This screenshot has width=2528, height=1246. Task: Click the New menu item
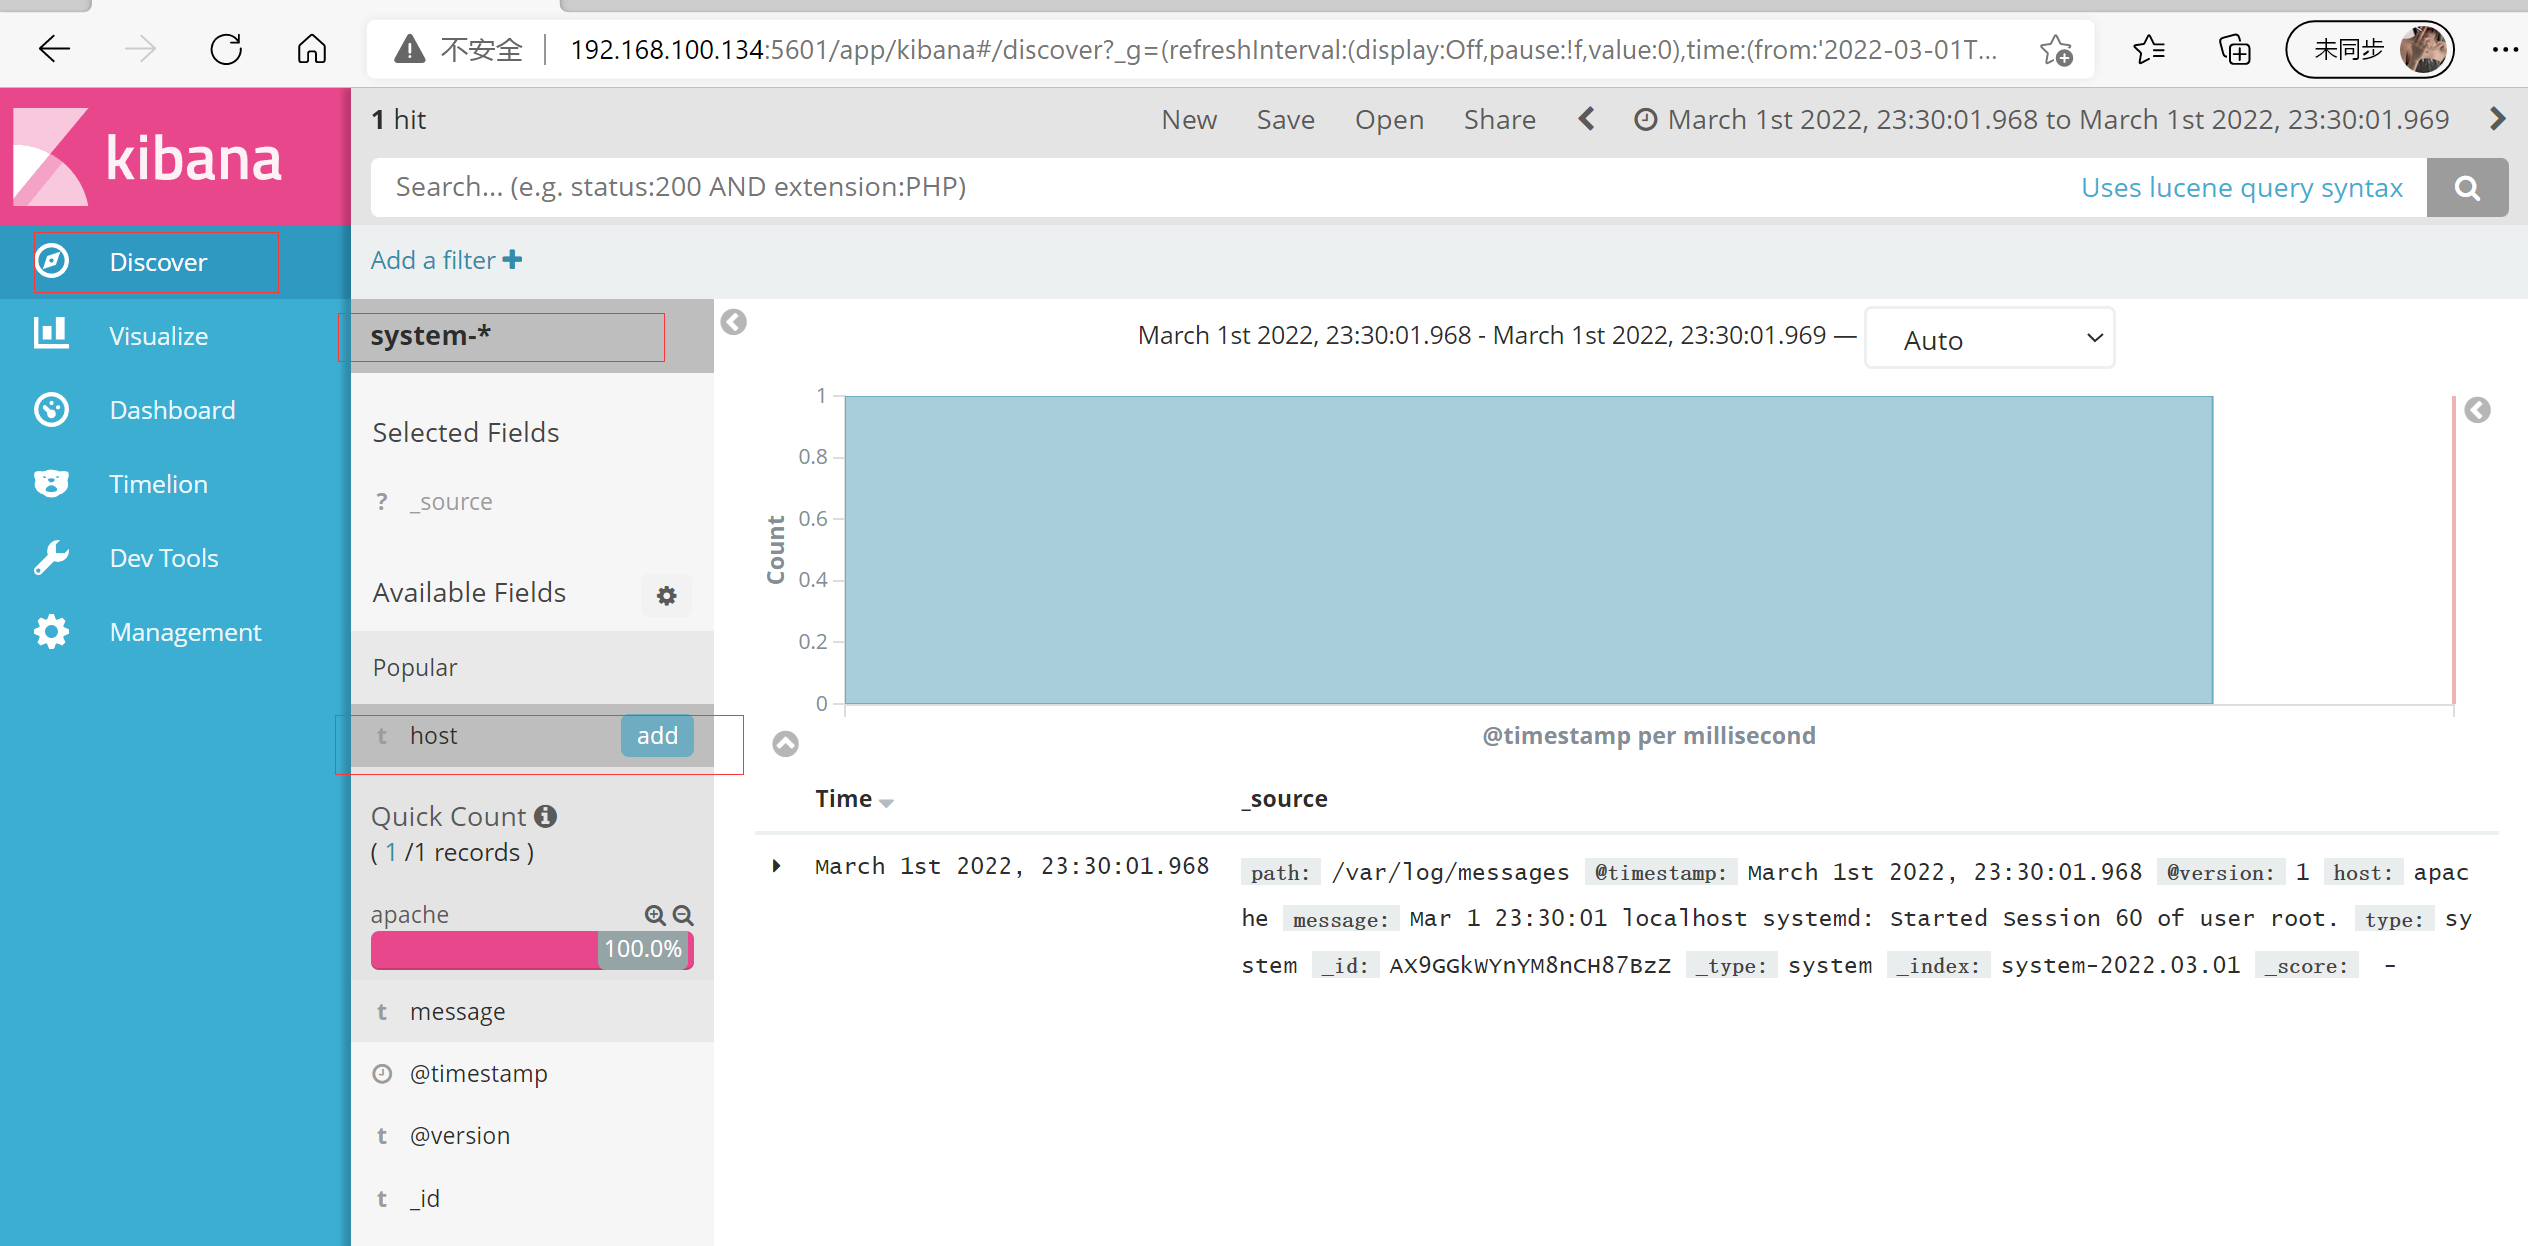pos(1189,119)
